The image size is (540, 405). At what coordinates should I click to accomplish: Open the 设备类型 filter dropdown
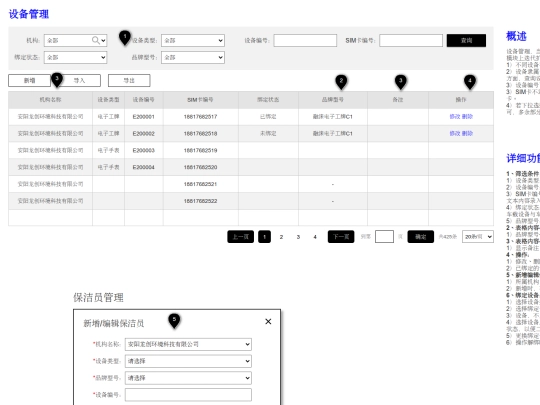pyautogui.click(x=193, y=40)
